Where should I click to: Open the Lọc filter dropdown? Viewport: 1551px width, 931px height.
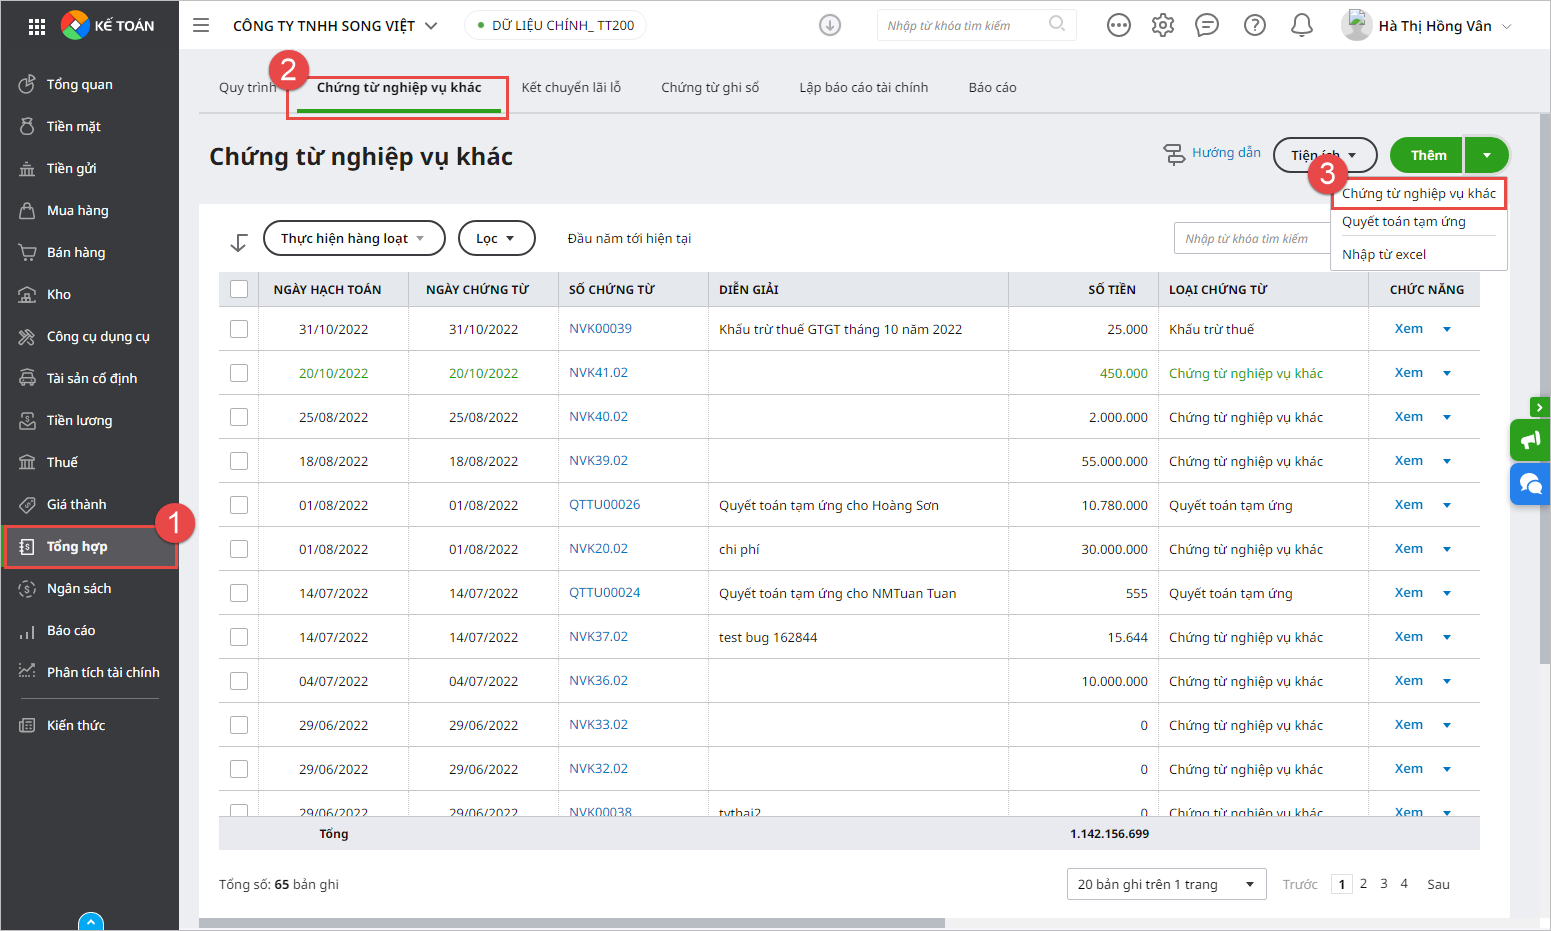point(496,238)
